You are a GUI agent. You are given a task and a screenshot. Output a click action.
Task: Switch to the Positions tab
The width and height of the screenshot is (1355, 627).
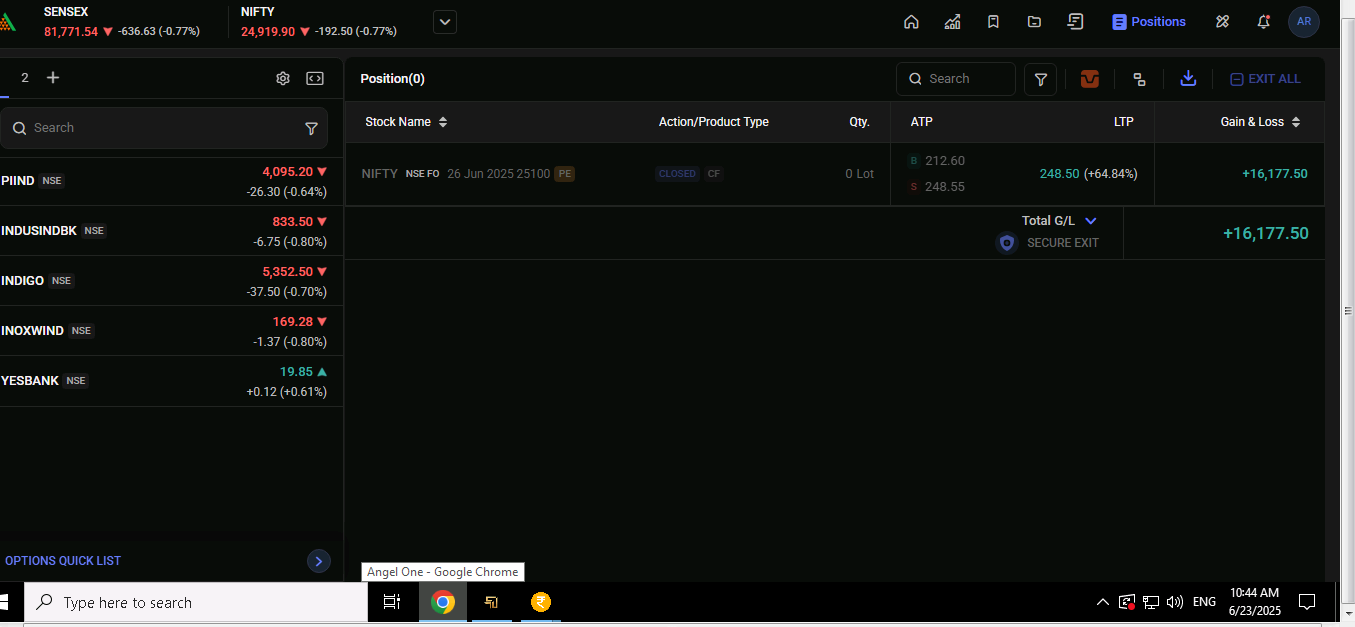click(1149, 22)
